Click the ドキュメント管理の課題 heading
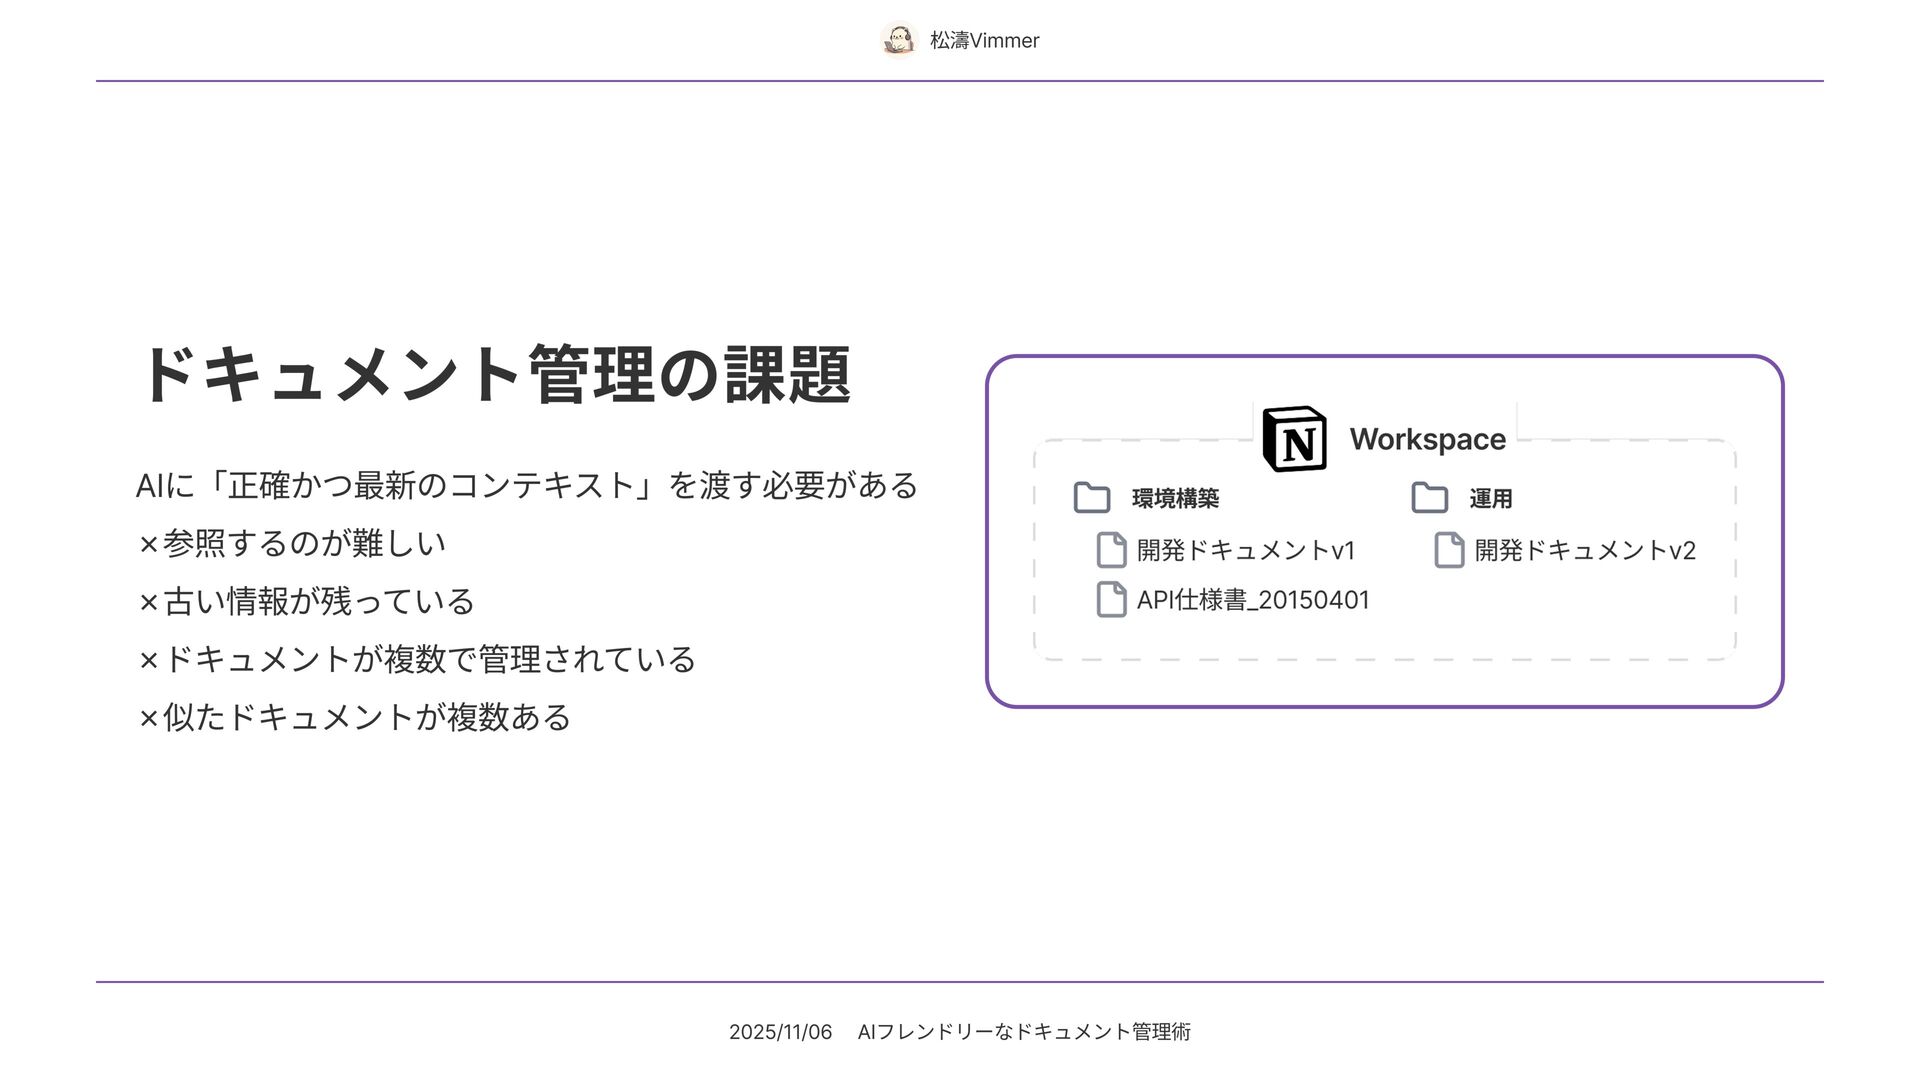 [x=494, y=375]
